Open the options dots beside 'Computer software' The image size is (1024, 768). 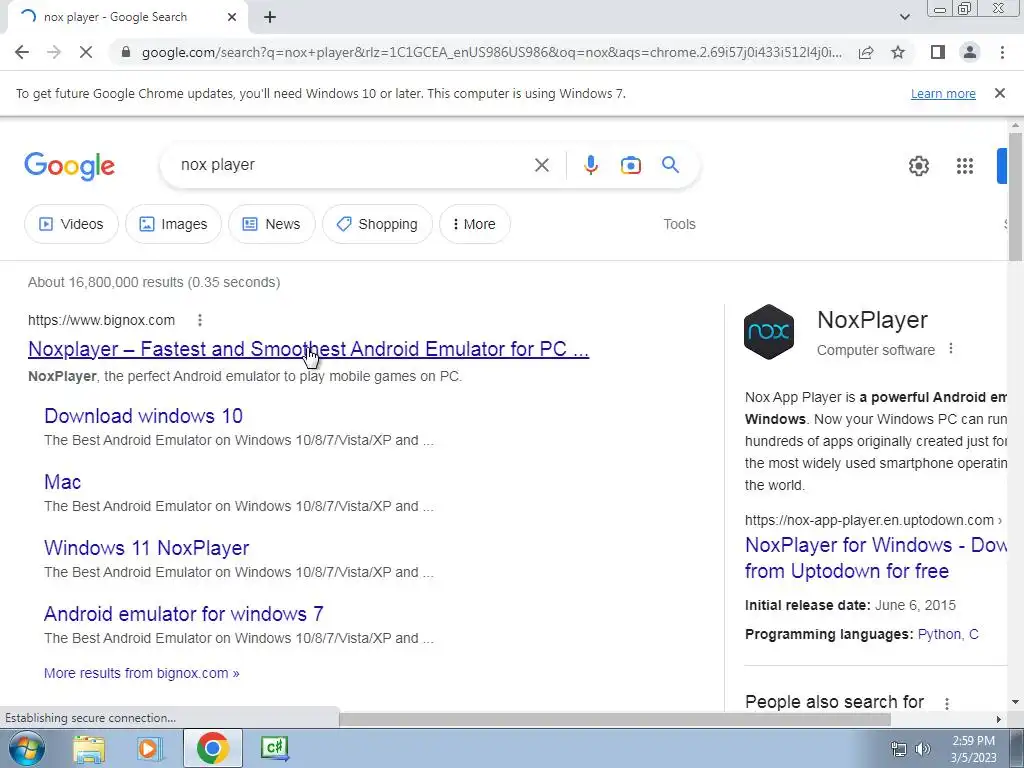[951, 349]
